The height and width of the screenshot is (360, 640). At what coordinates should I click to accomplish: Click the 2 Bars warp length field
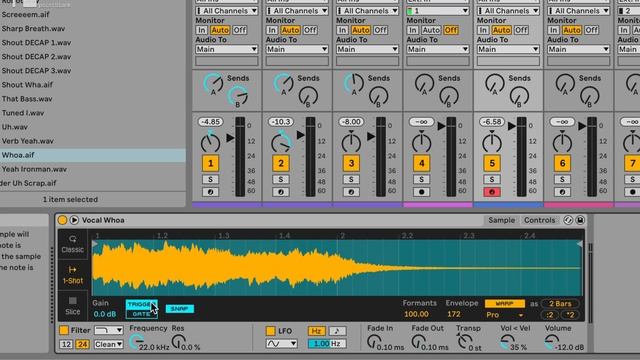click(560, 304)
